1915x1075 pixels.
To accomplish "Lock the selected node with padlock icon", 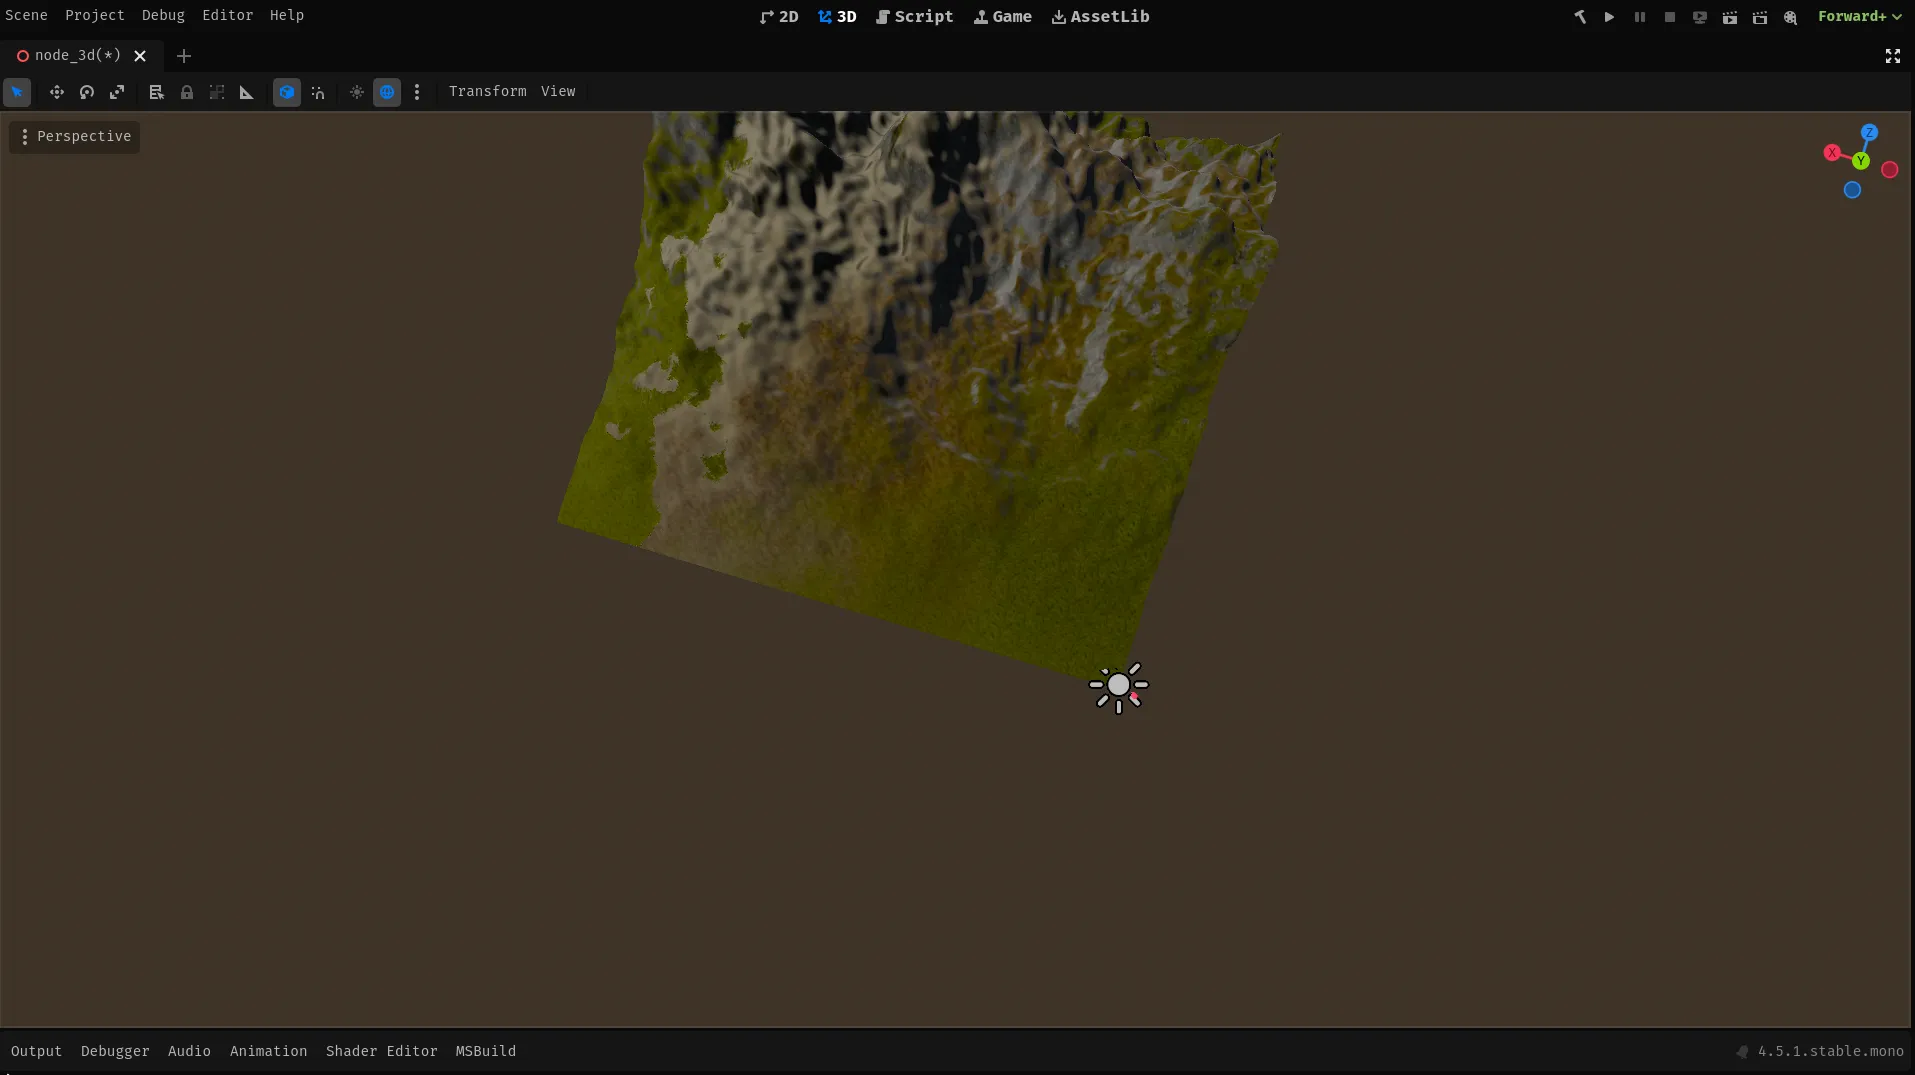I will tap(187, 92).
